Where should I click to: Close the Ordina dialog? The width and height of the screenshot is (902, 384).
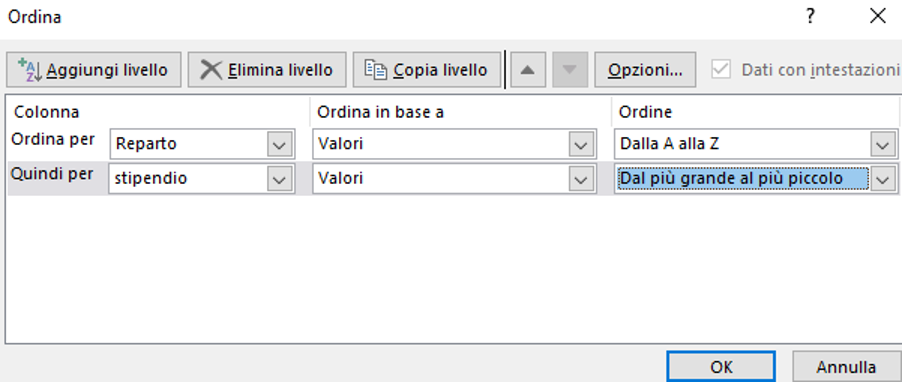pyautogui.click(x=878, y=17)
